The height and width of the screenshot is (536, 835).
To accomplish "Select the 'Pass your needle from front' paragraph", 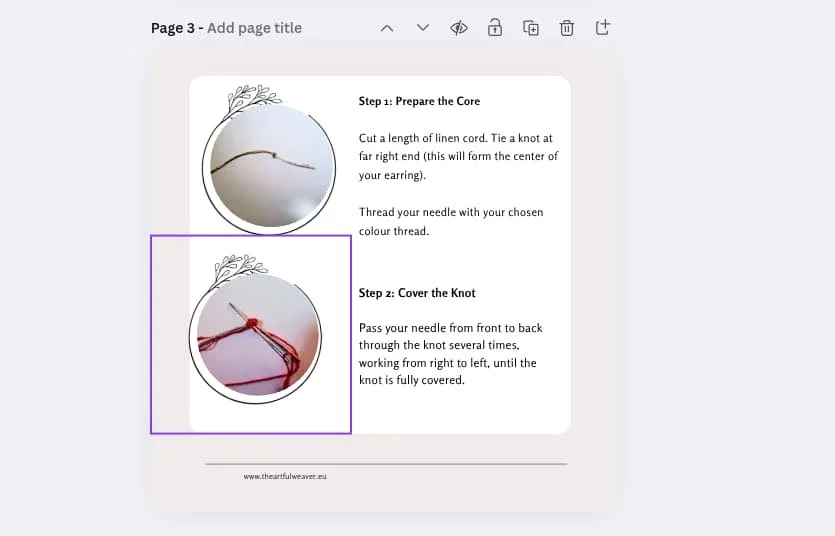I will tap(451, 354).
